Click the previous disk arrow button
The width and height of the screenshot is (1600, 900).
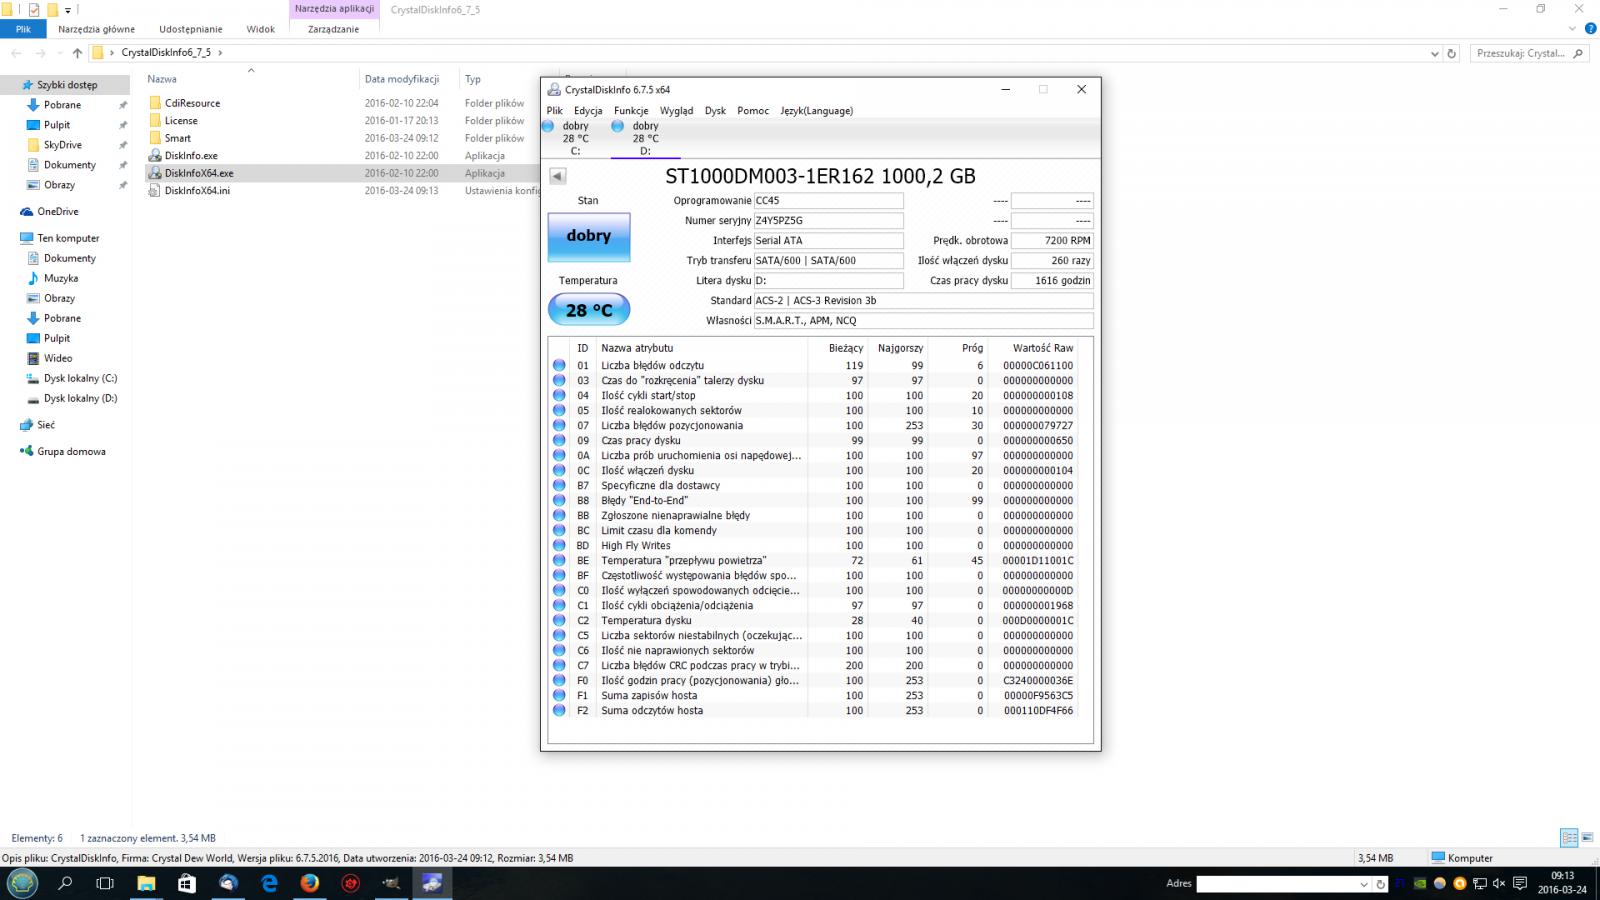pos(558,176)
